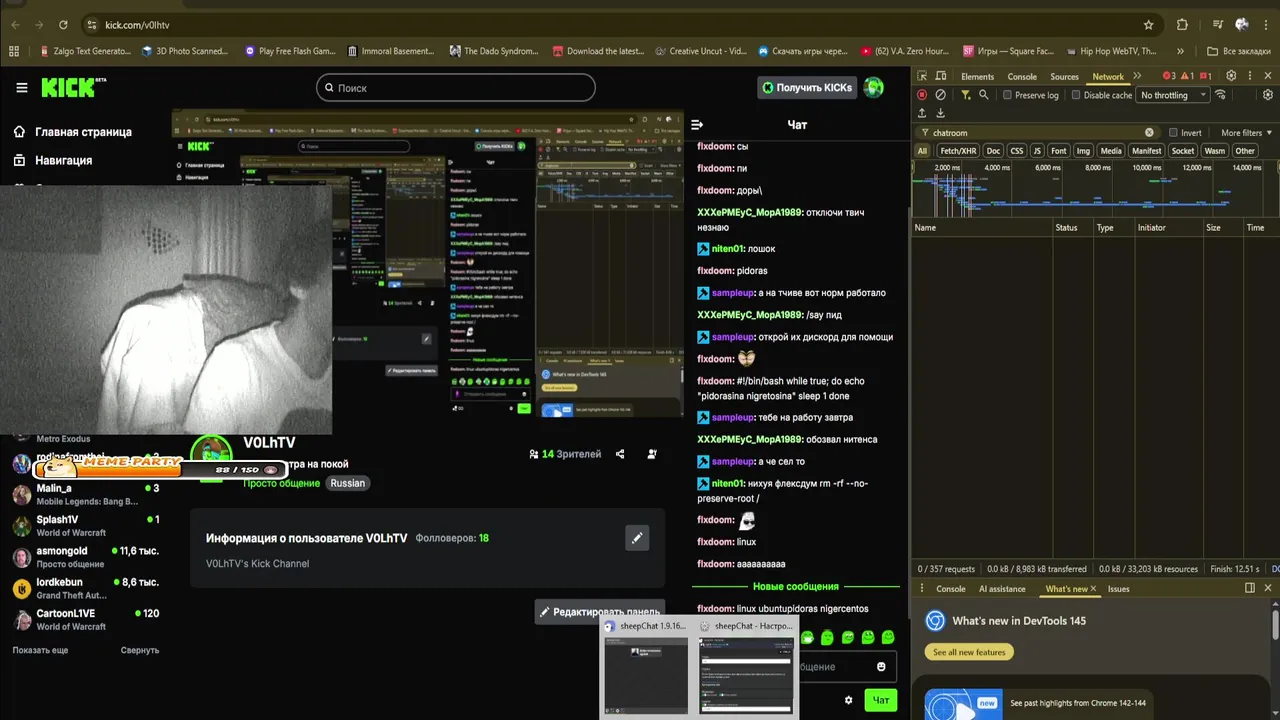1280x720 pixels.
Task: Click the share icon beside viewers count
Action: (620, 454)
